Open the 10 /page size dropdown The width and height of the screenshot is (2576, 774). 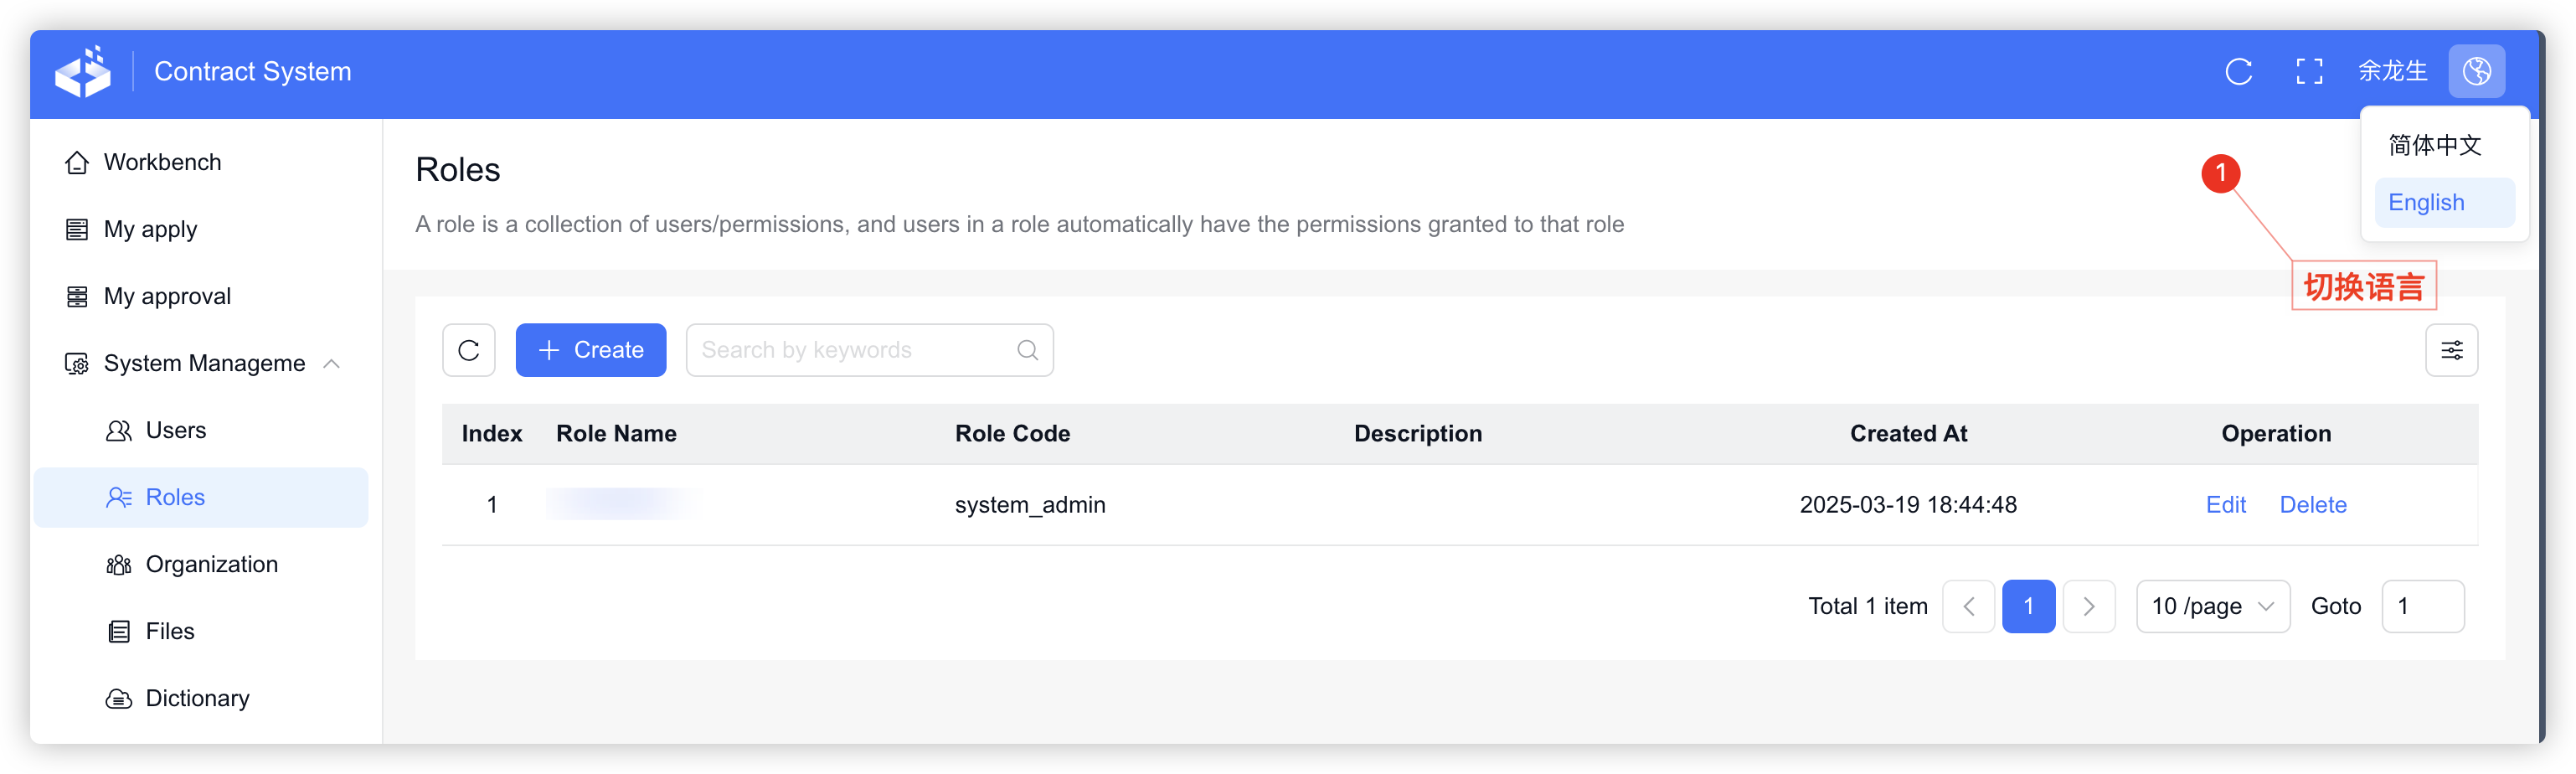2212,606
